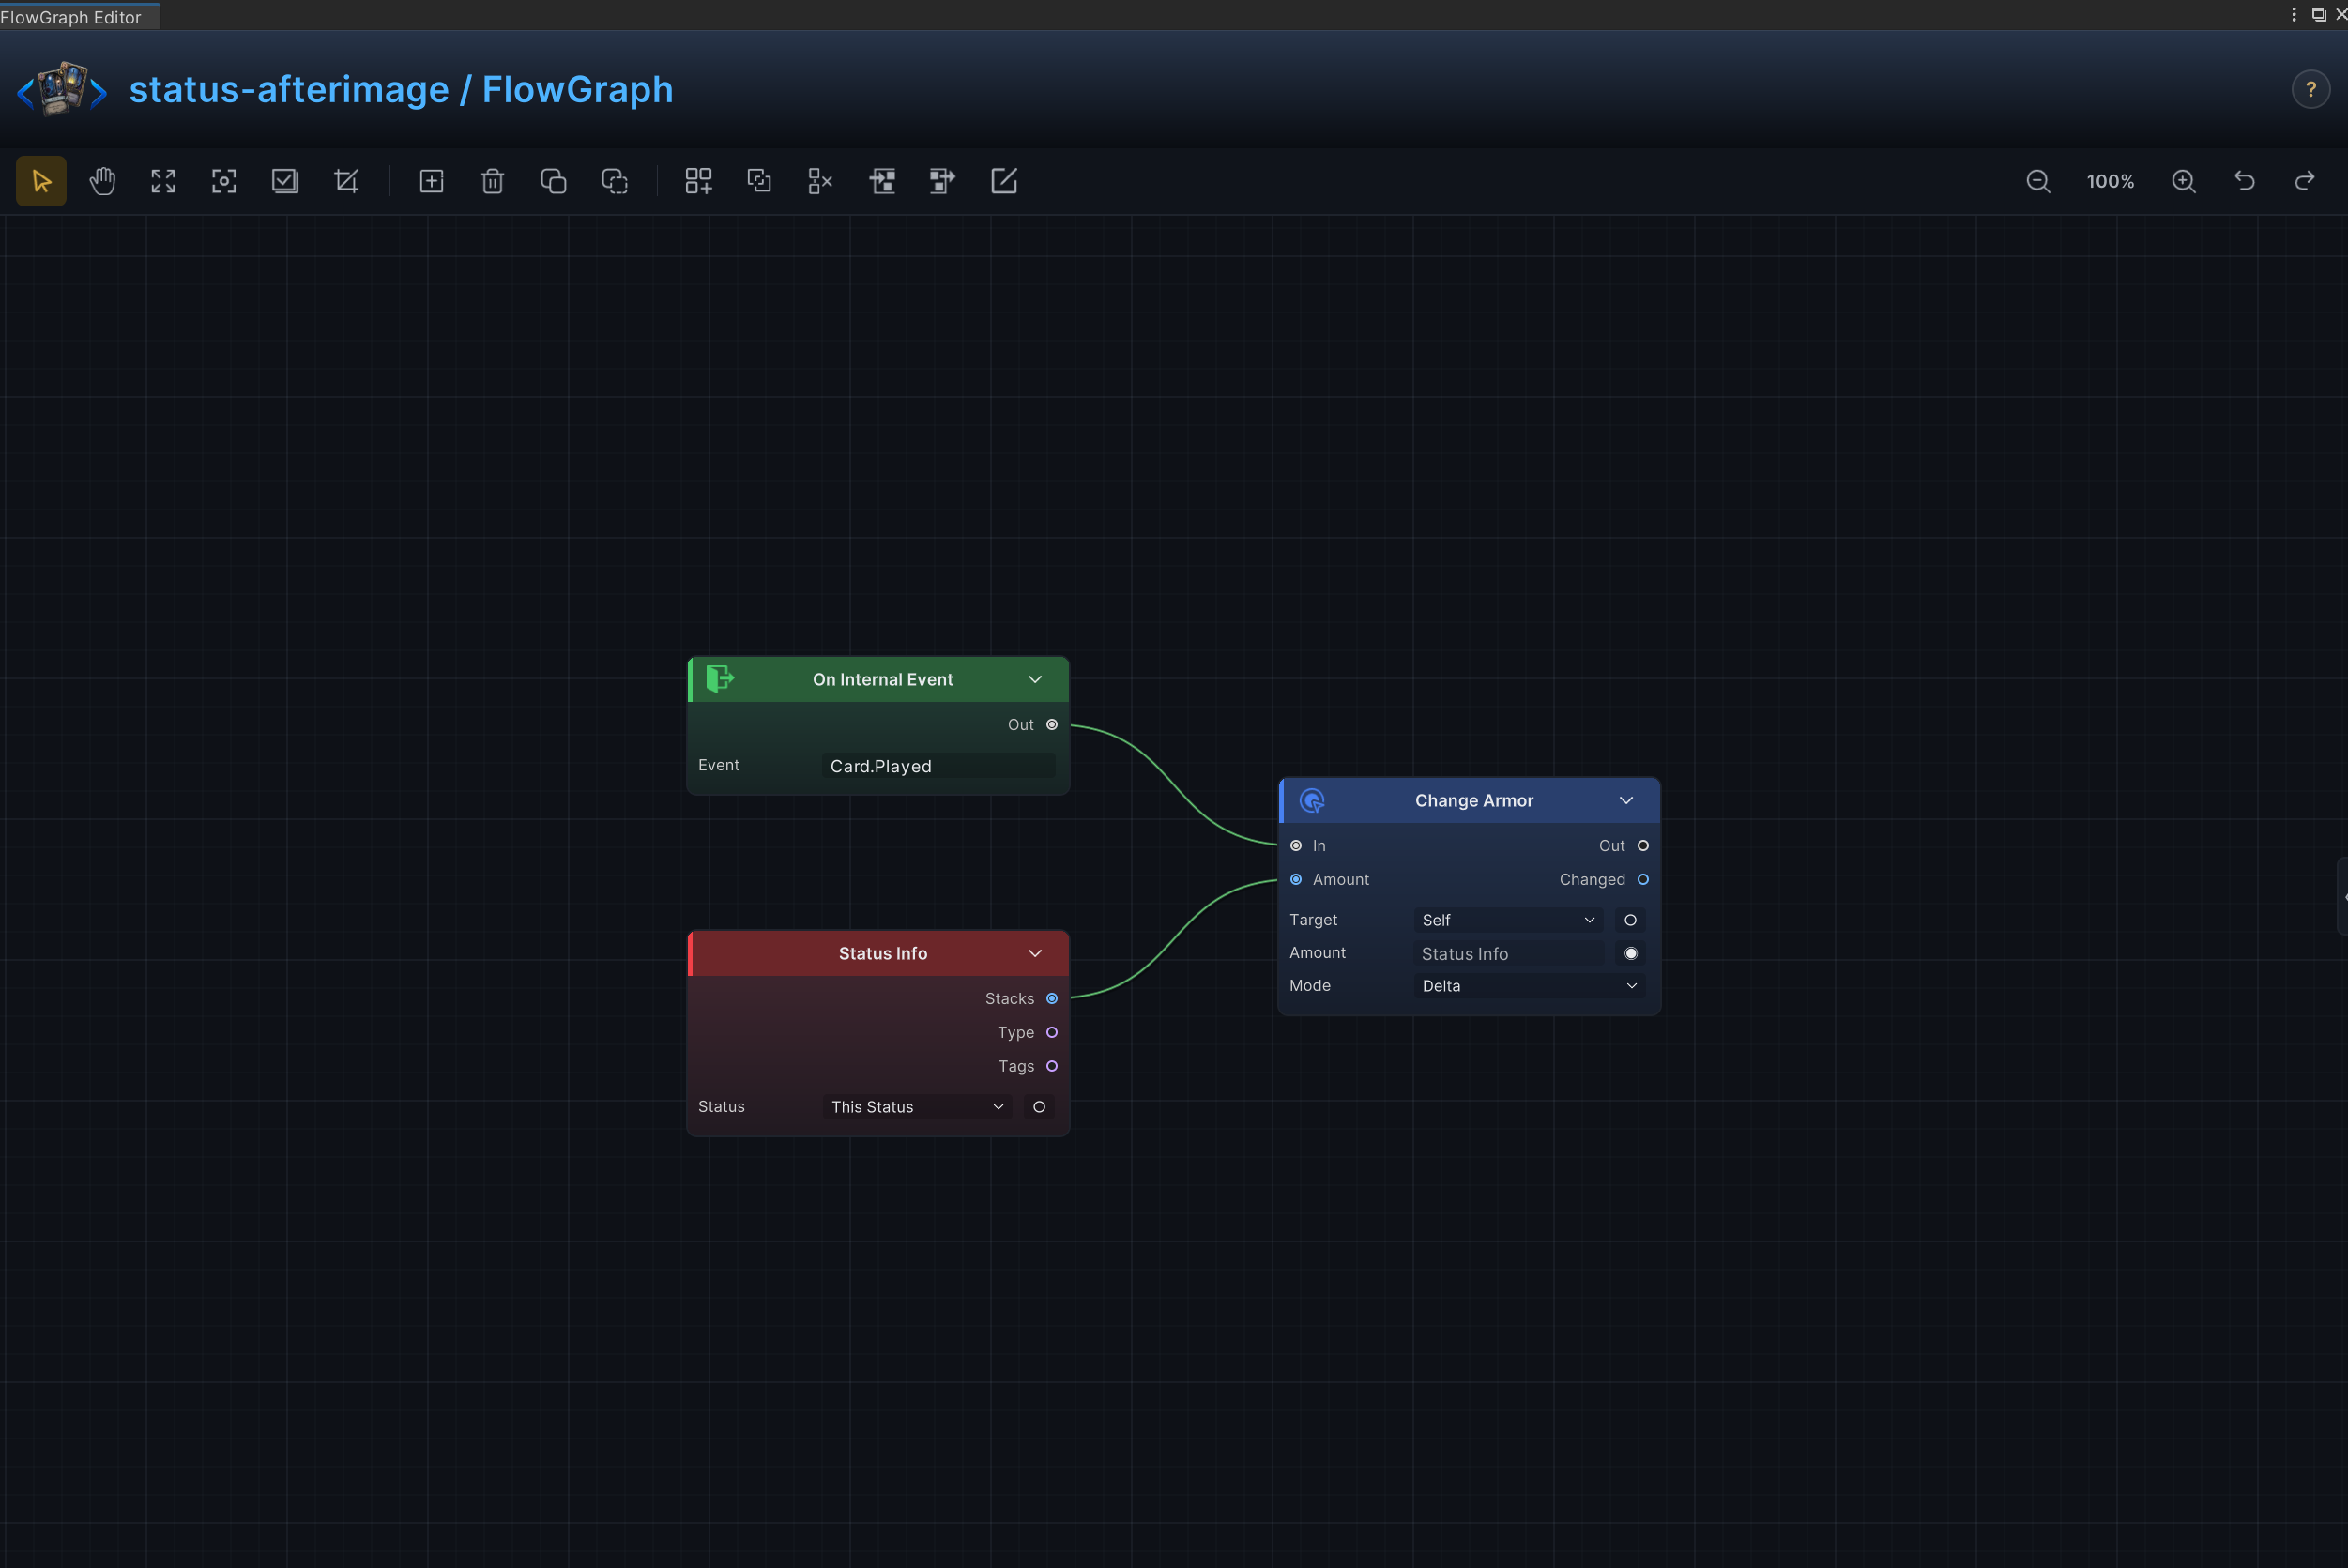Click the Status input port circle

1039,1107
